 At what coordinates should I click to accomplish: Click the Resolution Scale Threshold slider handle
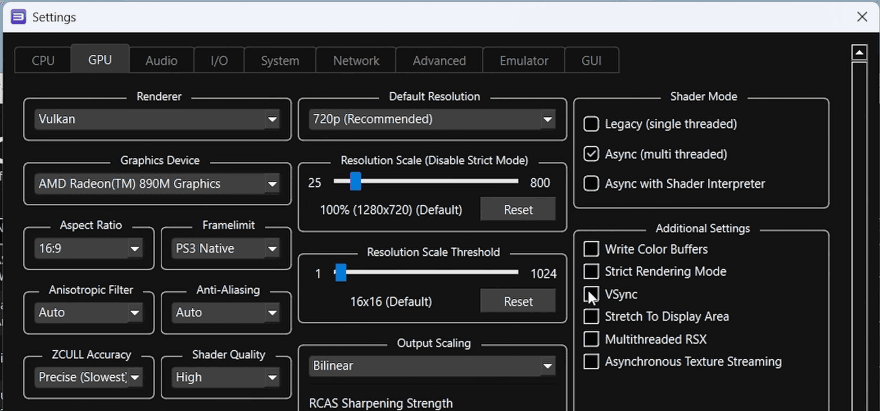tap(340, 273)
